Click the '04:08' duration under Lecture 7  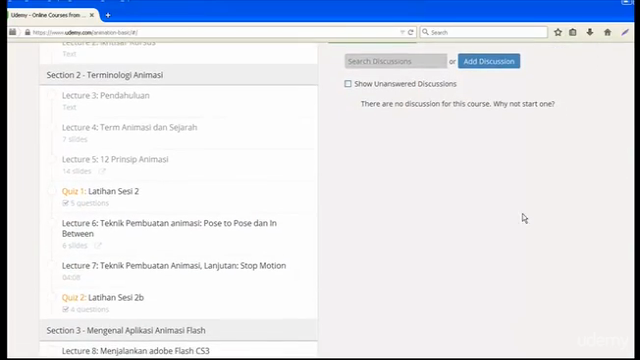tap(71, 278)
